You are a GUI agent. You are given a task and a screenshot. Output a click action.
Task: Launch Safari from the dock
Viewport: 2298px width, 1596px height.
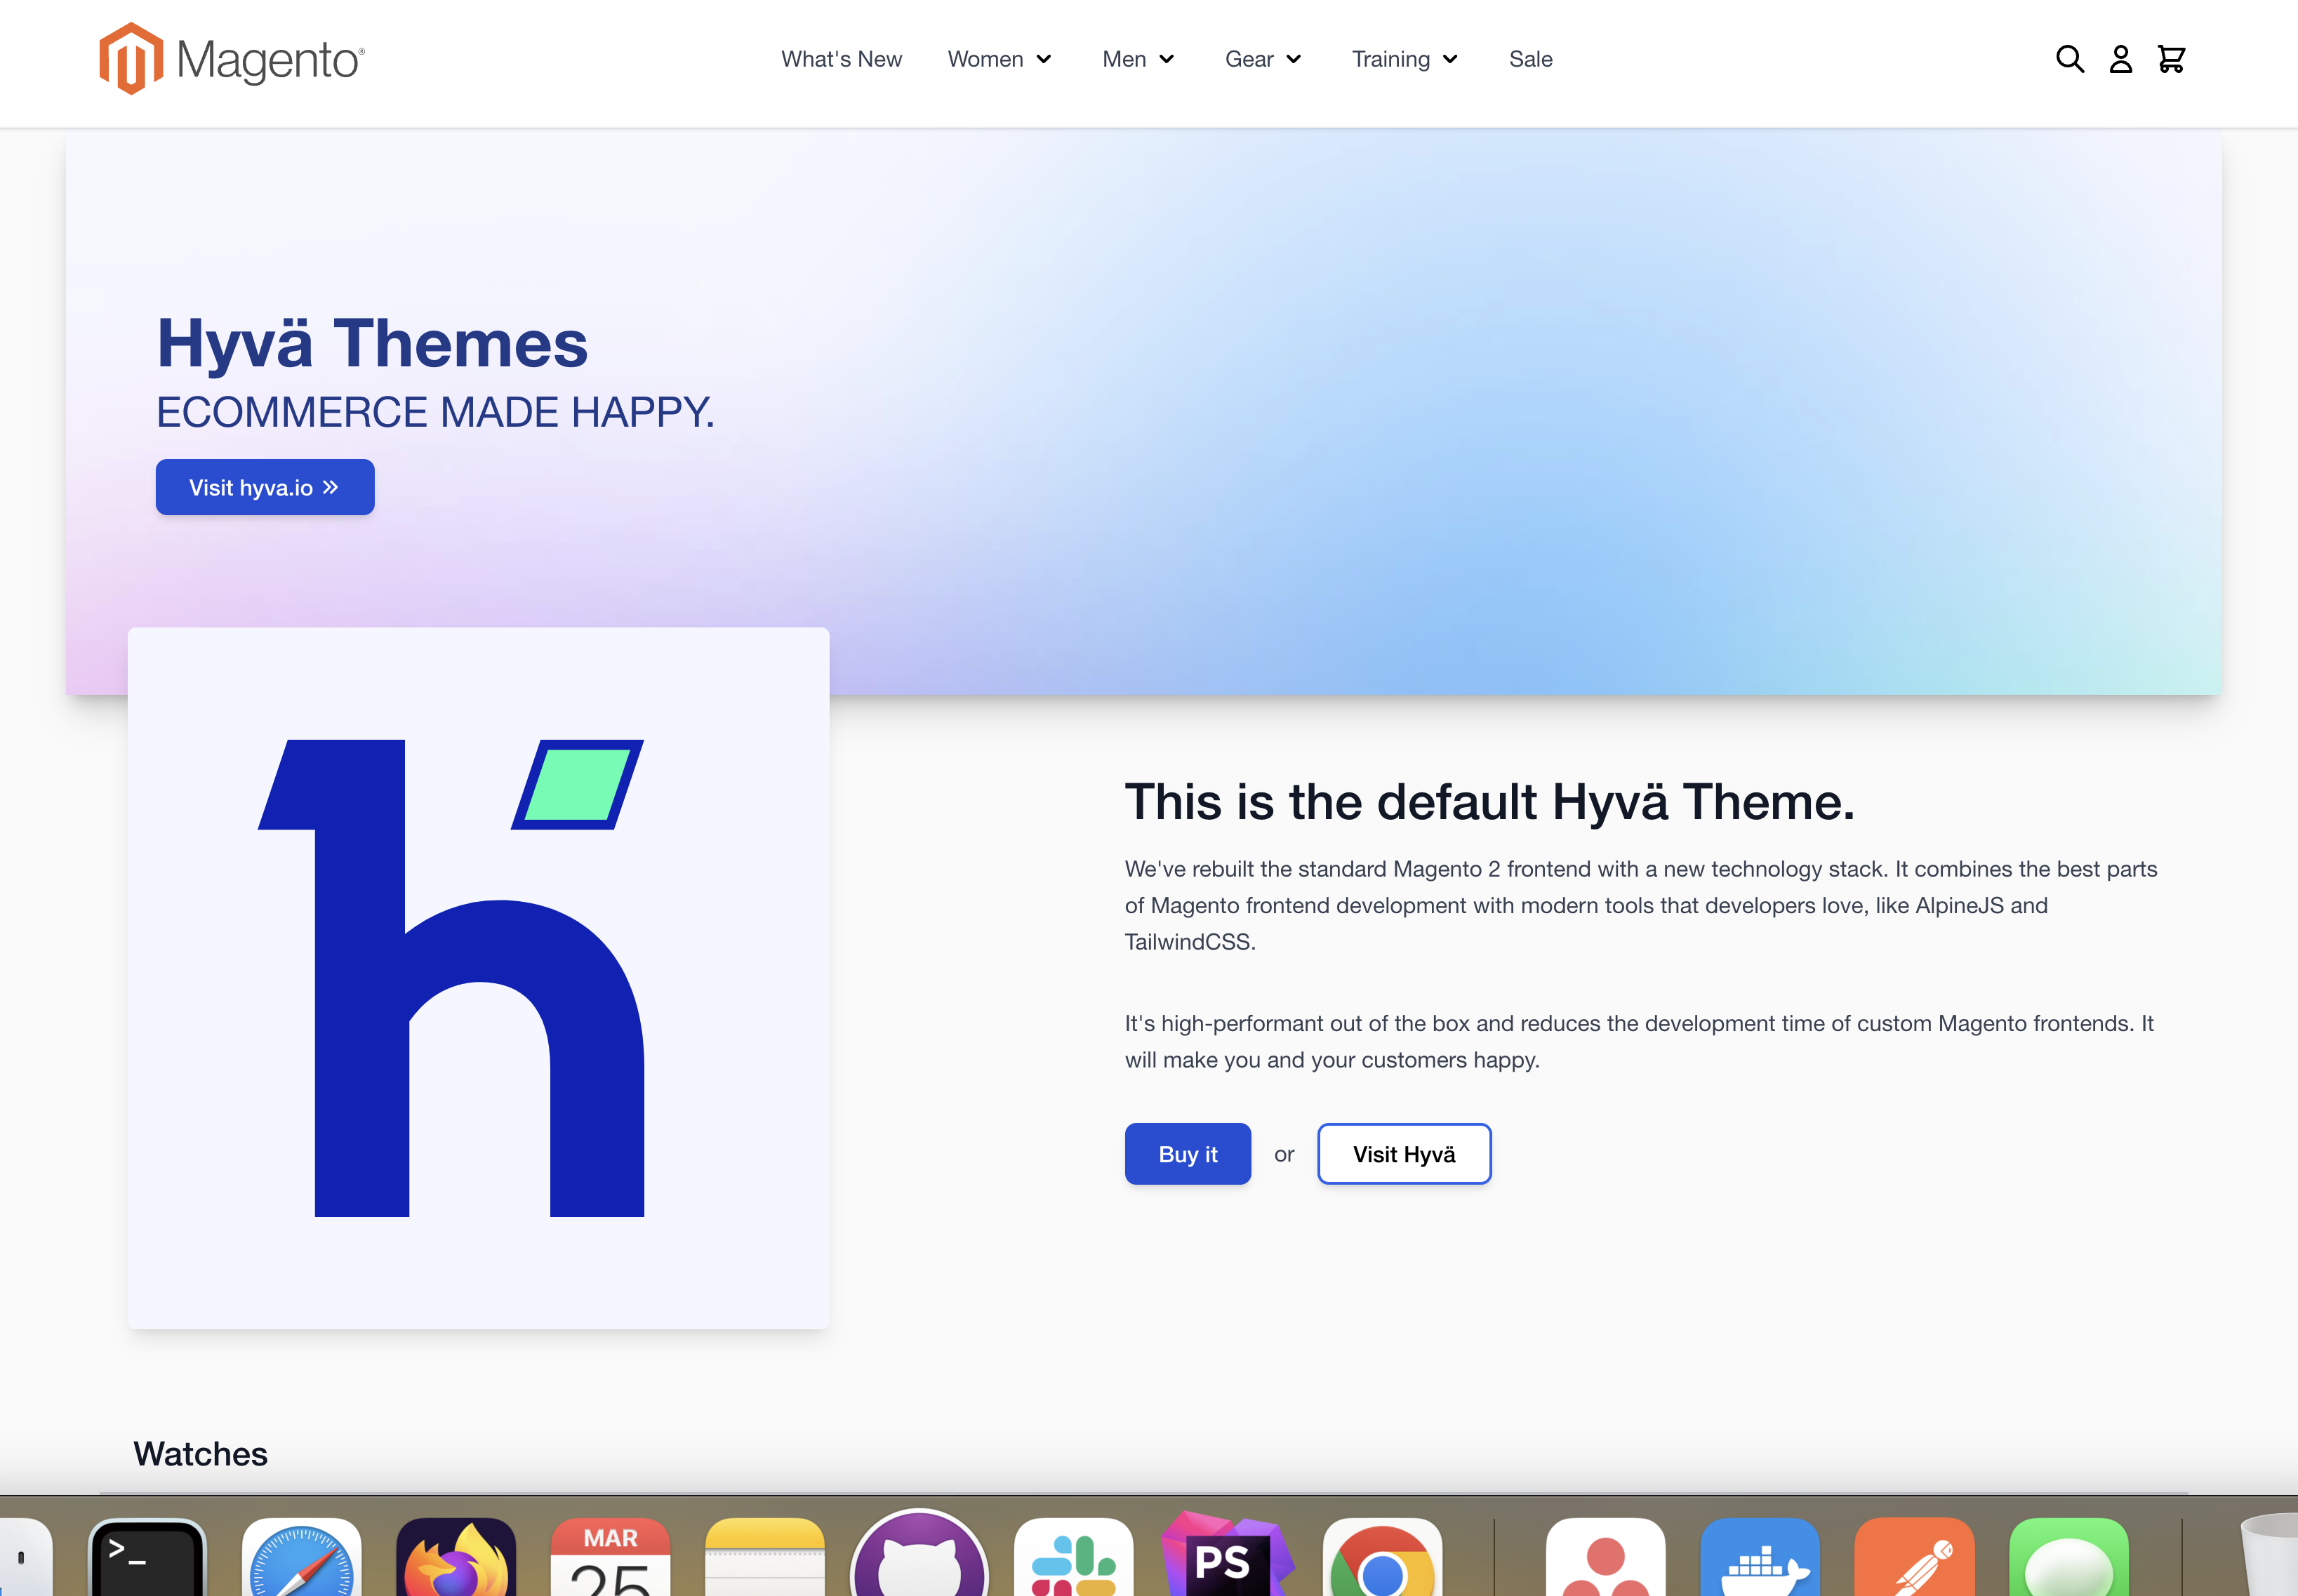[x=301, y=1557]
